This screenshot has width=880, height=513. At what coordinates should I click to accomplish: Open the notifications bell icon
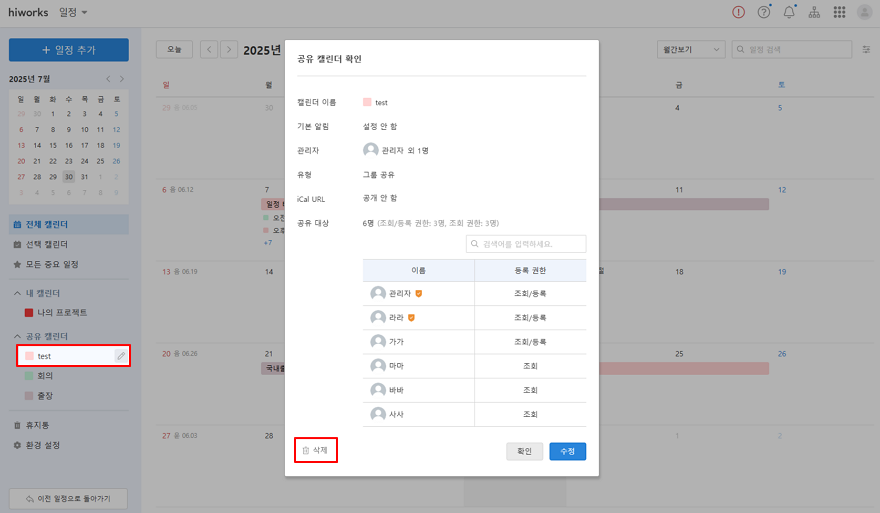pos(789,12)
